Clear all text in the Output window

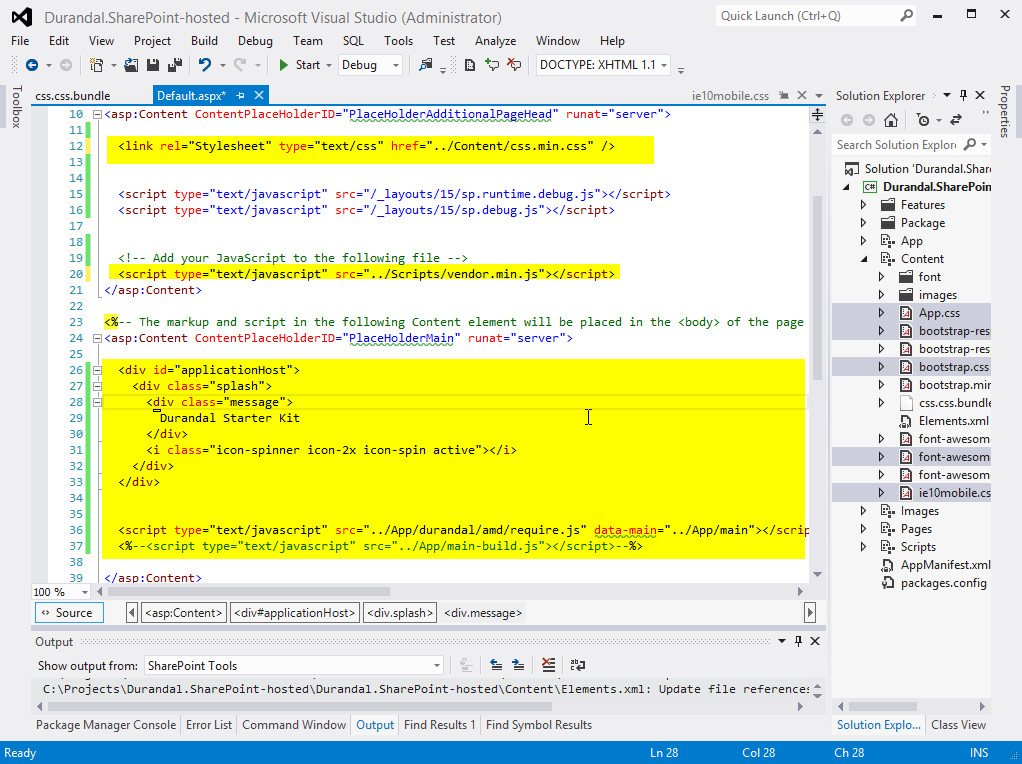[548, 665]
